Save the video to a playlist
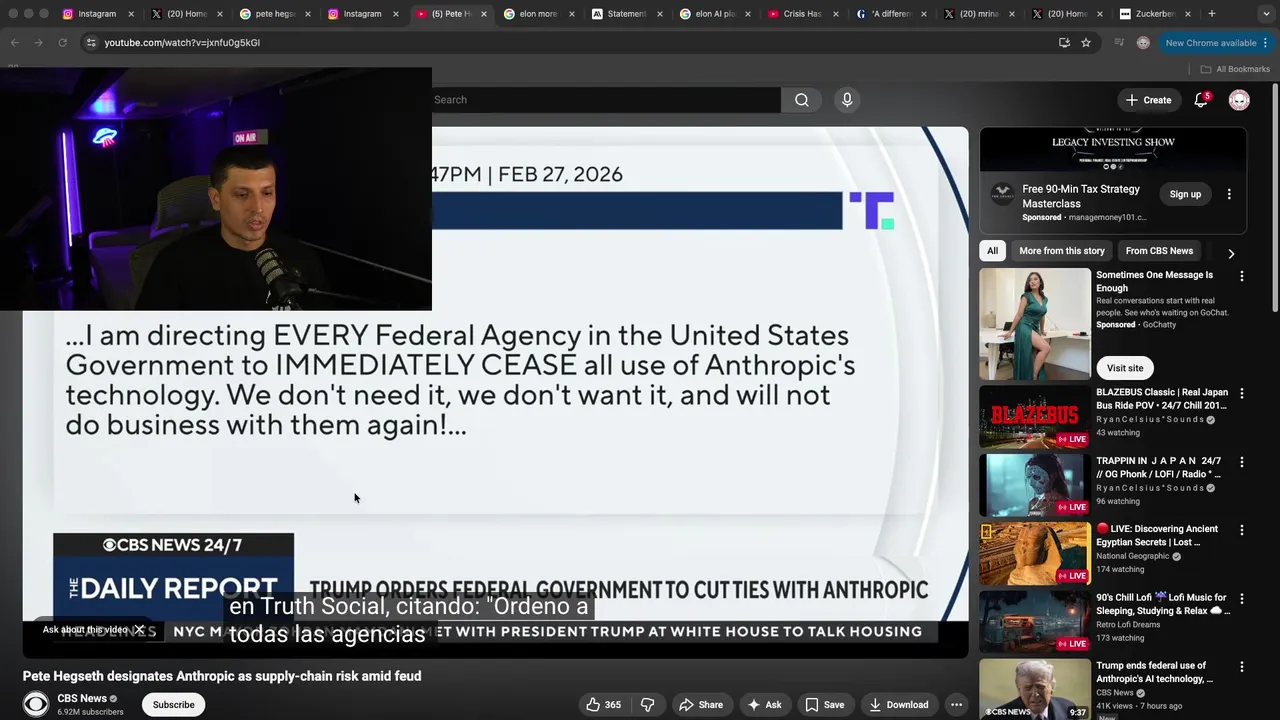 (x=825, y=705)
